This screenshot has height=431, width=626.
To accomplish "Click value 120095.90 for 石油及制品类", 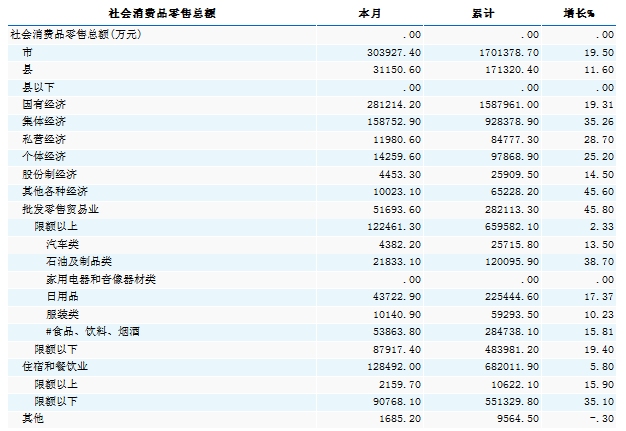I will tap(512, 262).
